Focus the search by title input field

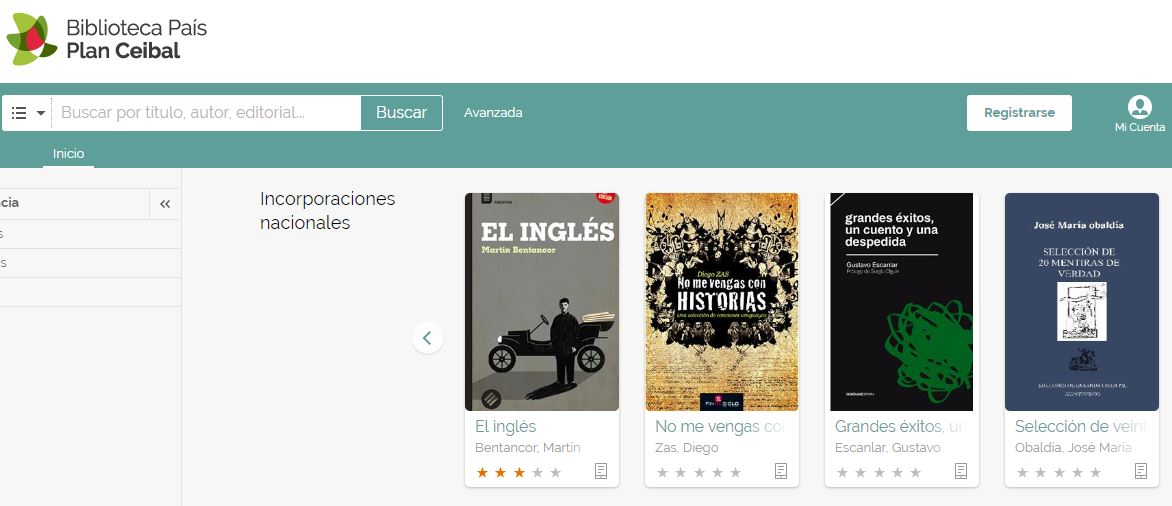[206, 113]
